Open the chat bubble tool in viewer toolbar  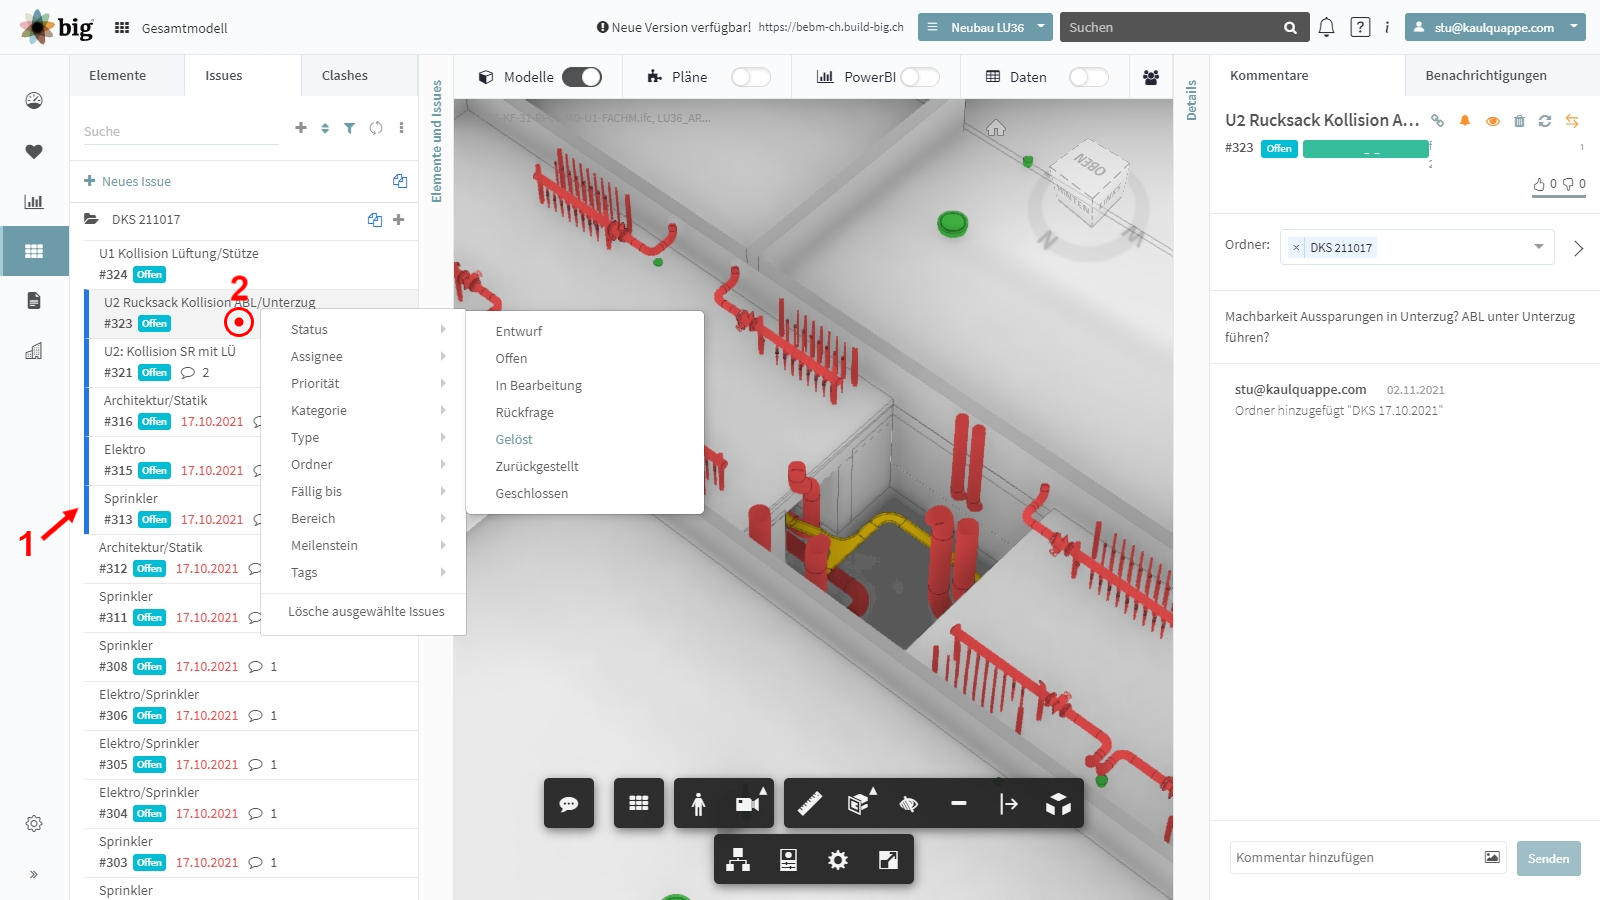point(569,803)
